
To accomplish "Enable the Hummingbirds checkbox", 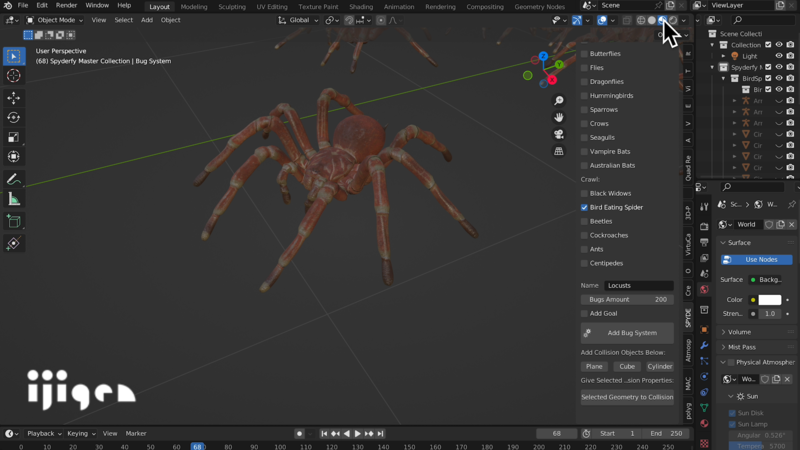I will [x=584, y=95].
